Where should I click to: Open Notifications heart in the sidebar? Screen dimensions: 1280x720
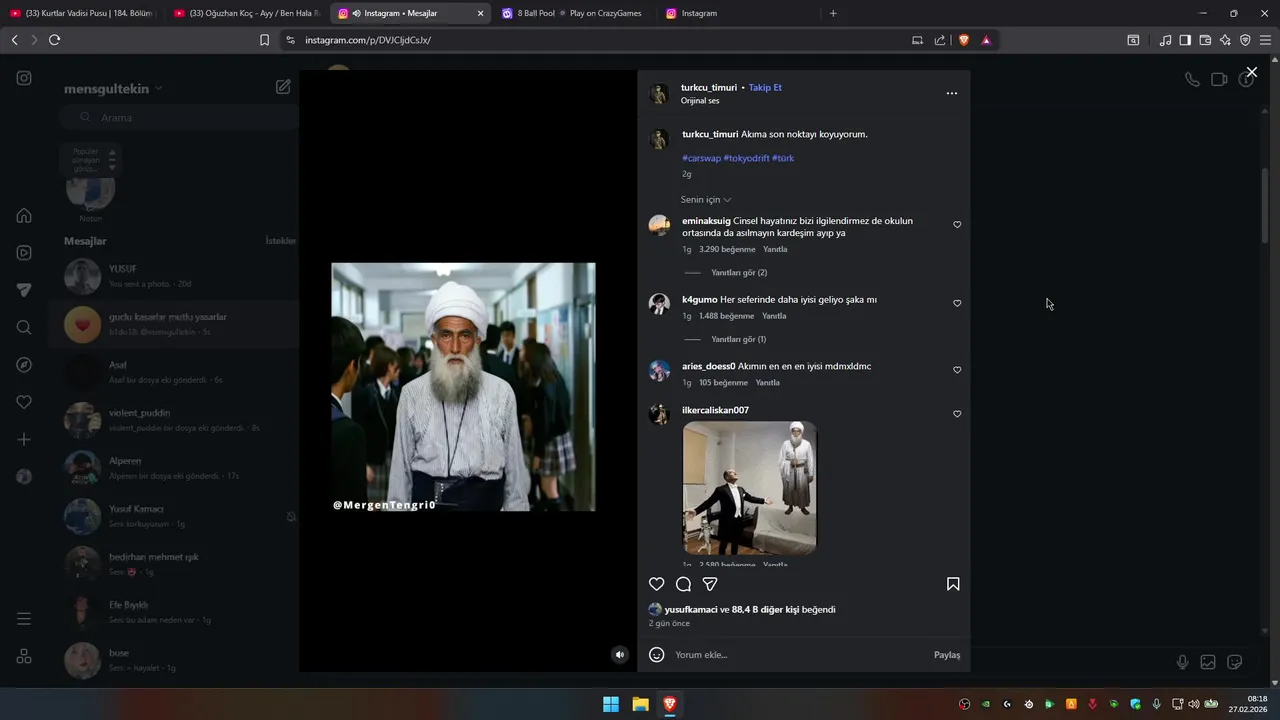point(24,402)
